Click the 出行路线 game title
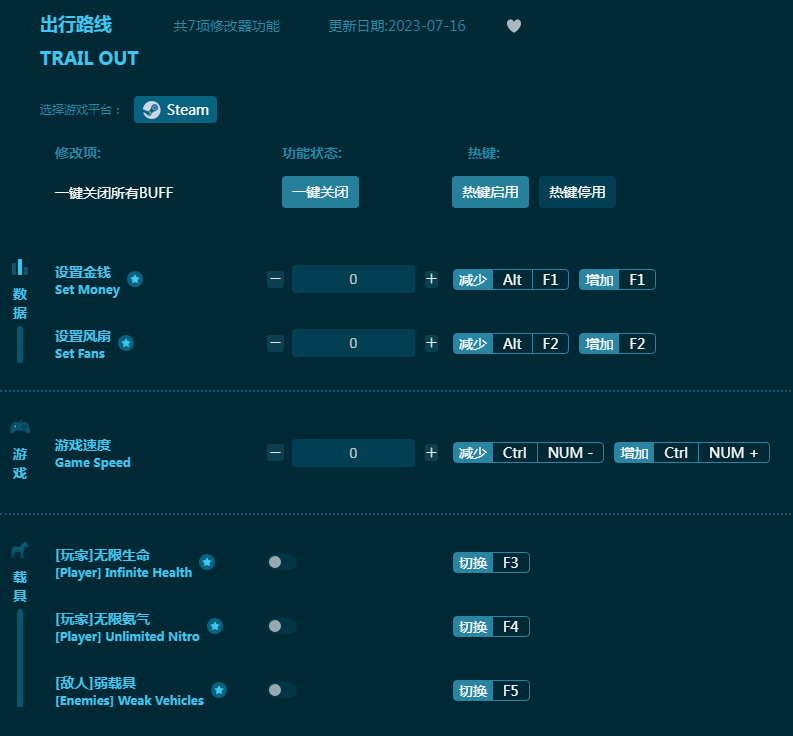Image resolution: width=793 pixels, height=736 pixels. (76, 25)
